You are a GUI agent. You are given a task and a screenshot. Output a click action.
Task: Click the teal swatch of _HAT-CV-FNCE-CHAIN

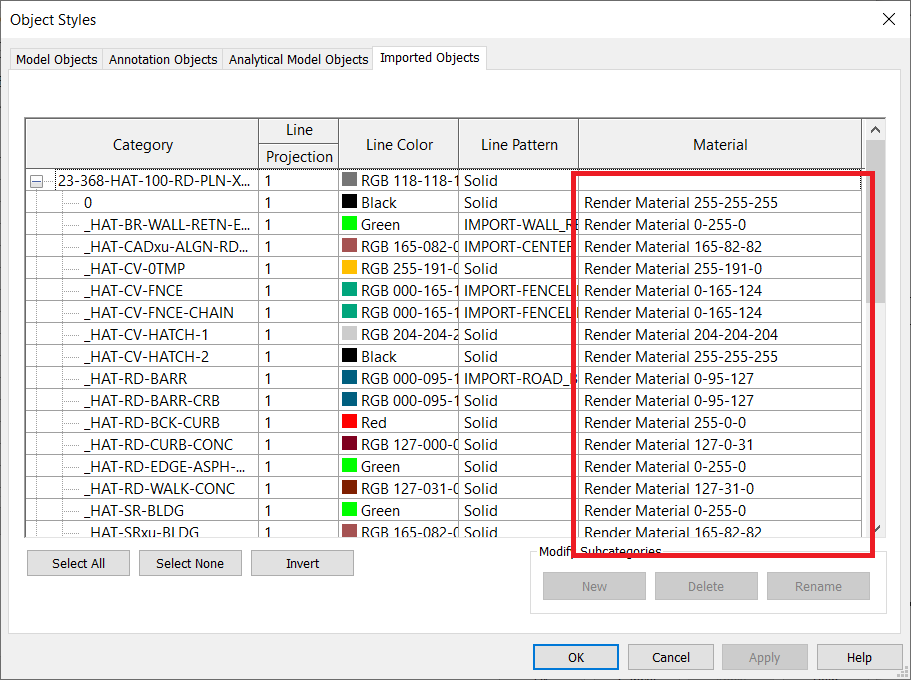(349, 312)
